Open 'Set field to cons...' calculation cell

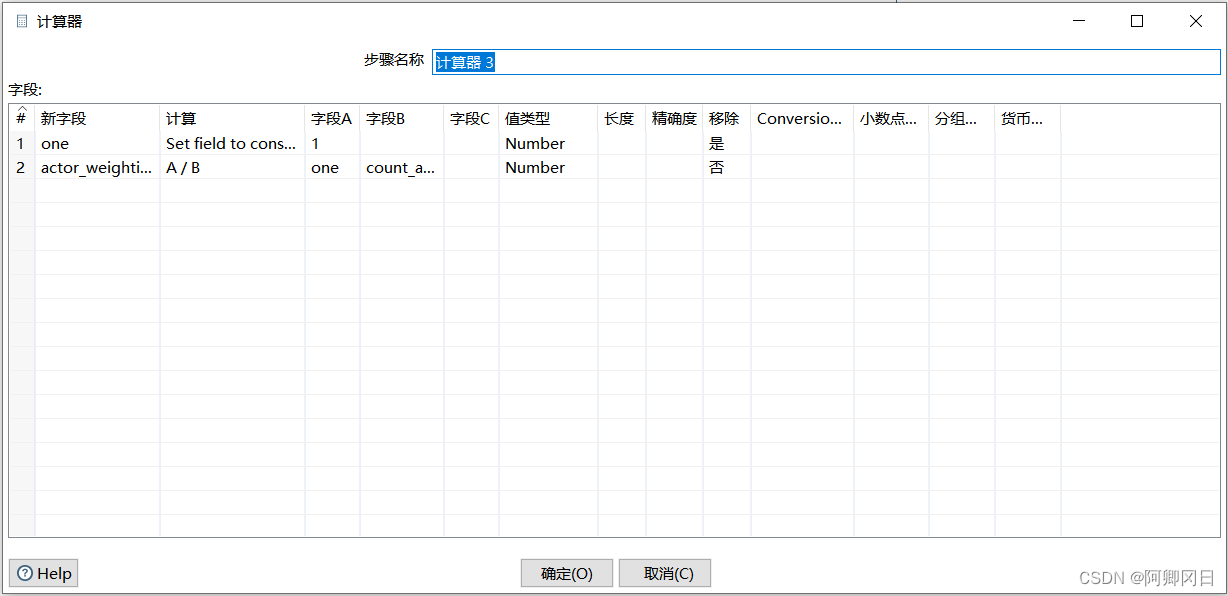click(x=231, y=143)
